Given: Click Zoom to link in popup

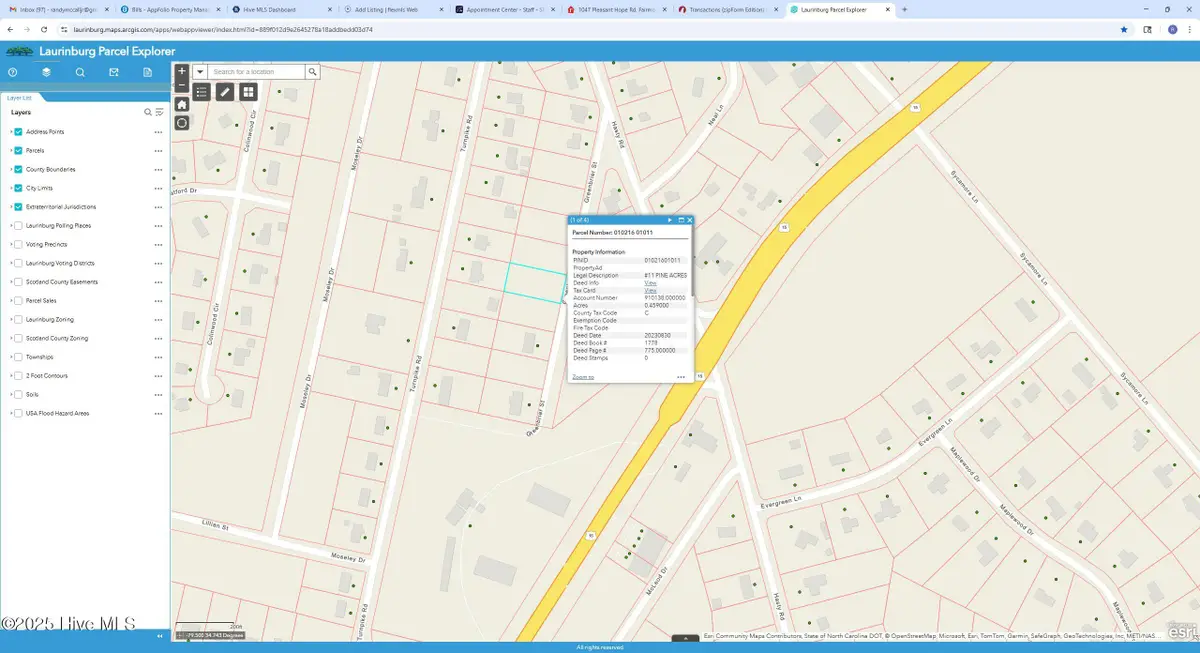Looking at the screenshot, I should (582, 377).
